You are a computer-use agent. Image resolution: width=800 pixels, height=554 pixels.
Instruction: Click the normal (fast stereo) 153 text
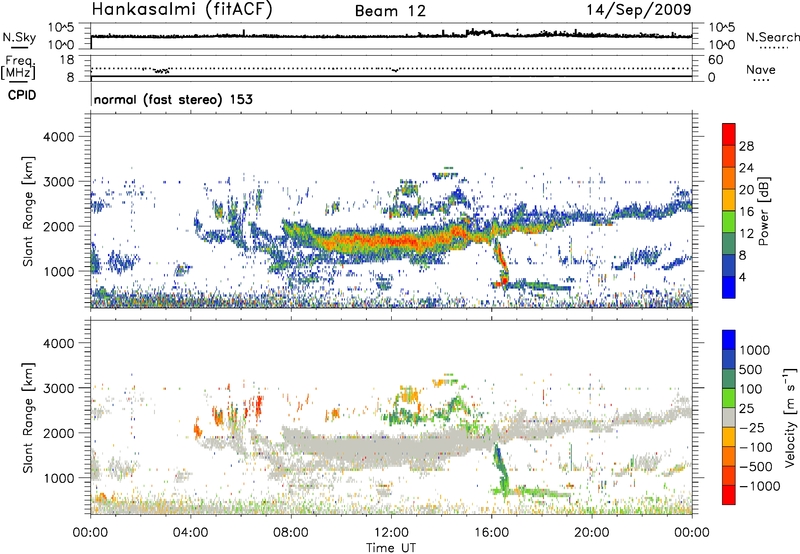(173, 99)
